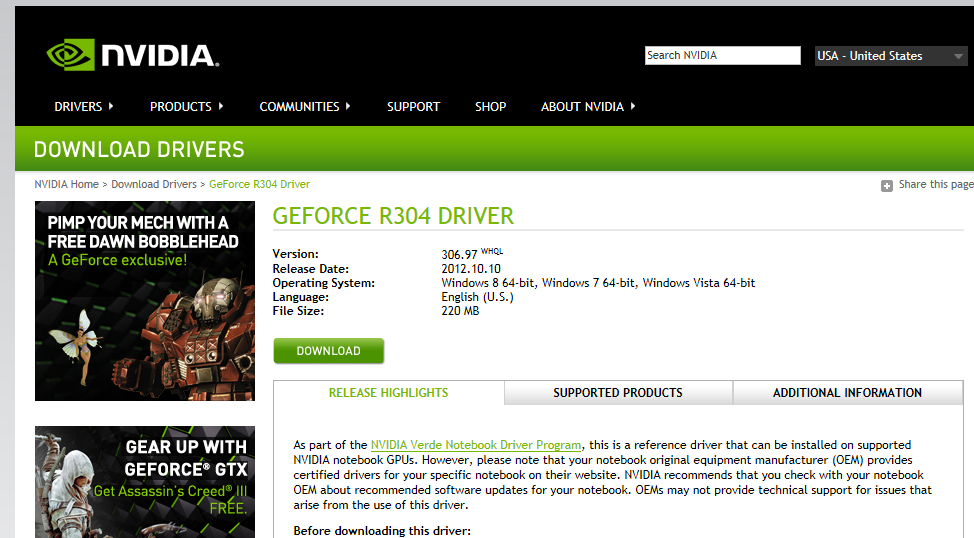Expand the PRODUCTS menu arrow
The image size is (974, 538).
coord(221,106)
